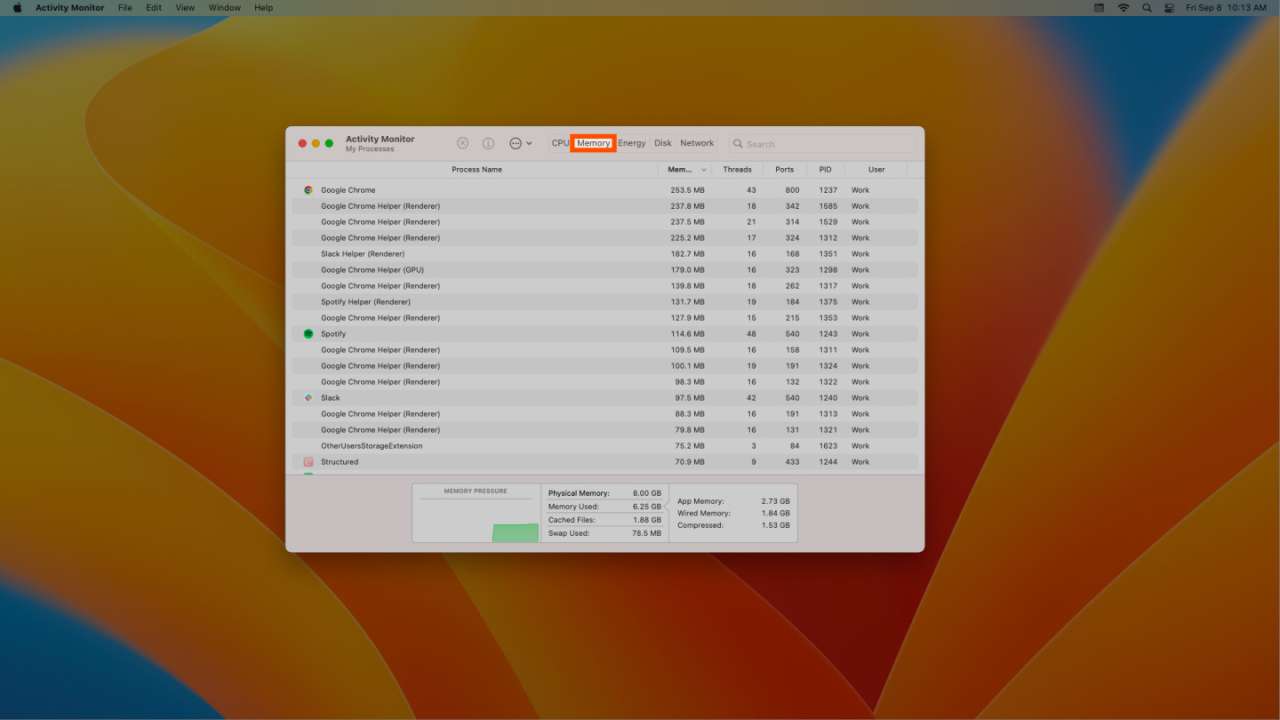Screen dimensions: 1280x720
Task: Open the Control Center menu bar icon
Action: pos(1169,7)
